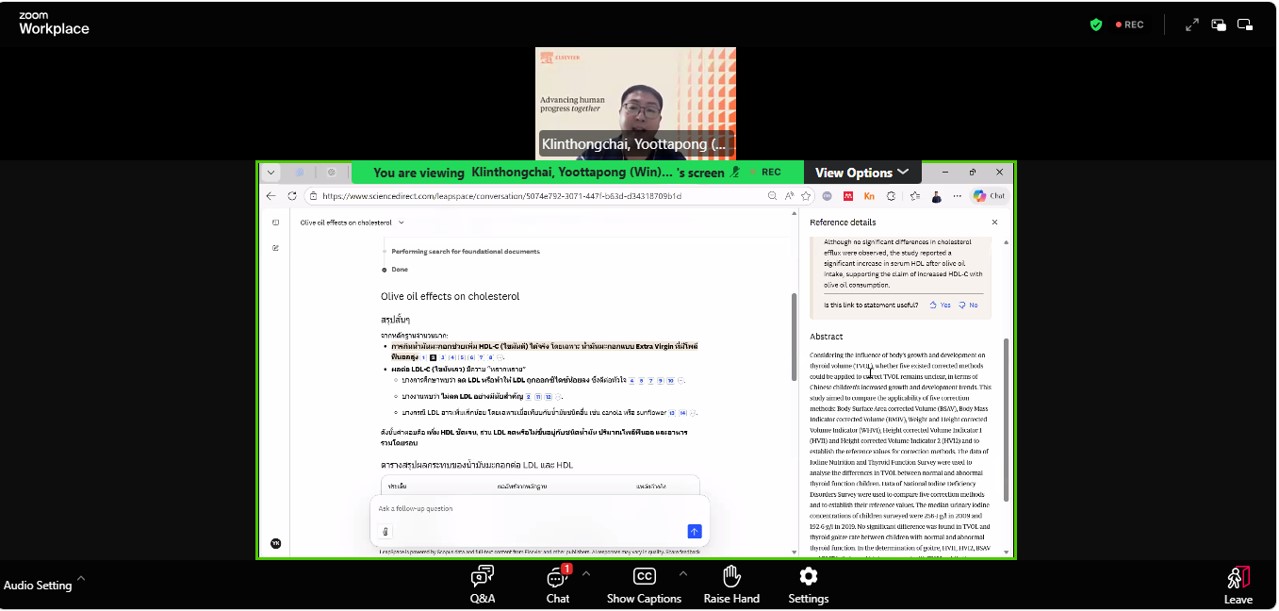
Task: Open the Zoom Chat panel
Action: pos(557,585)
